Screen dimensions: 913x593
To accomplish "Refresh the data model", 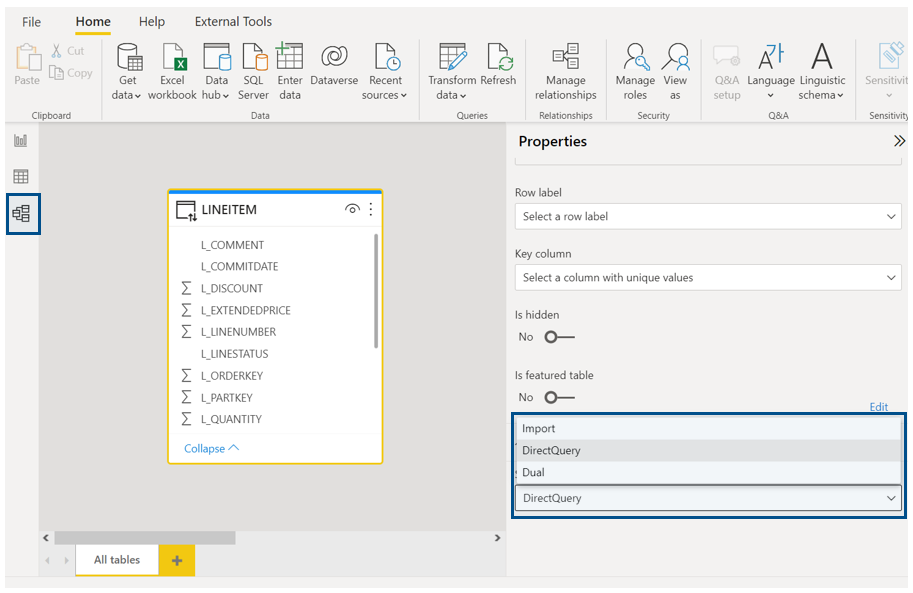I will (498, 64).
